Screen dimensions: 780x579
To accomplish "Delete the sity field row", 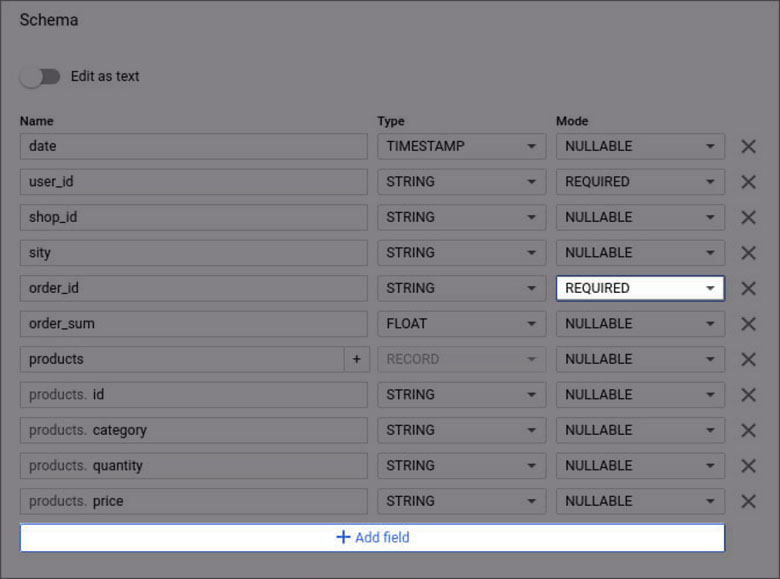I will [x=748, y=253].
